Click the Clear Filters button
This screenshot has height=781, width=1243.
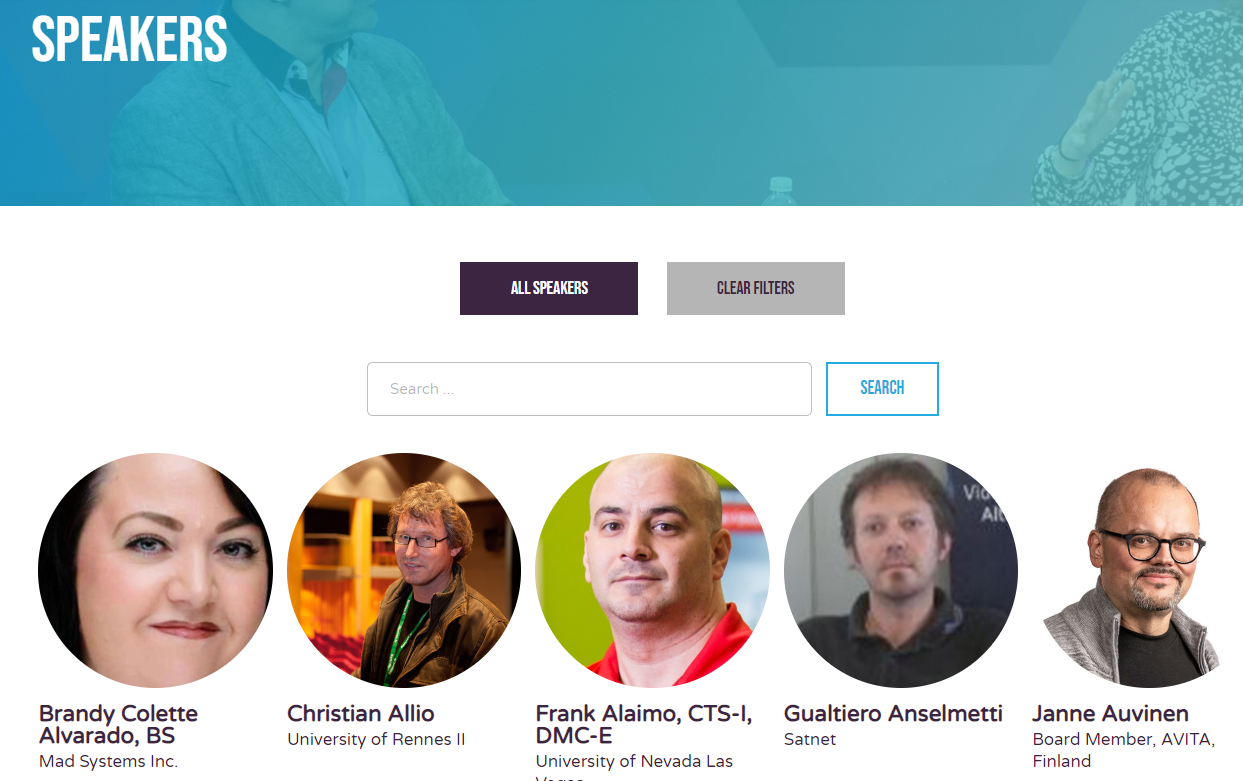(756, 288)
